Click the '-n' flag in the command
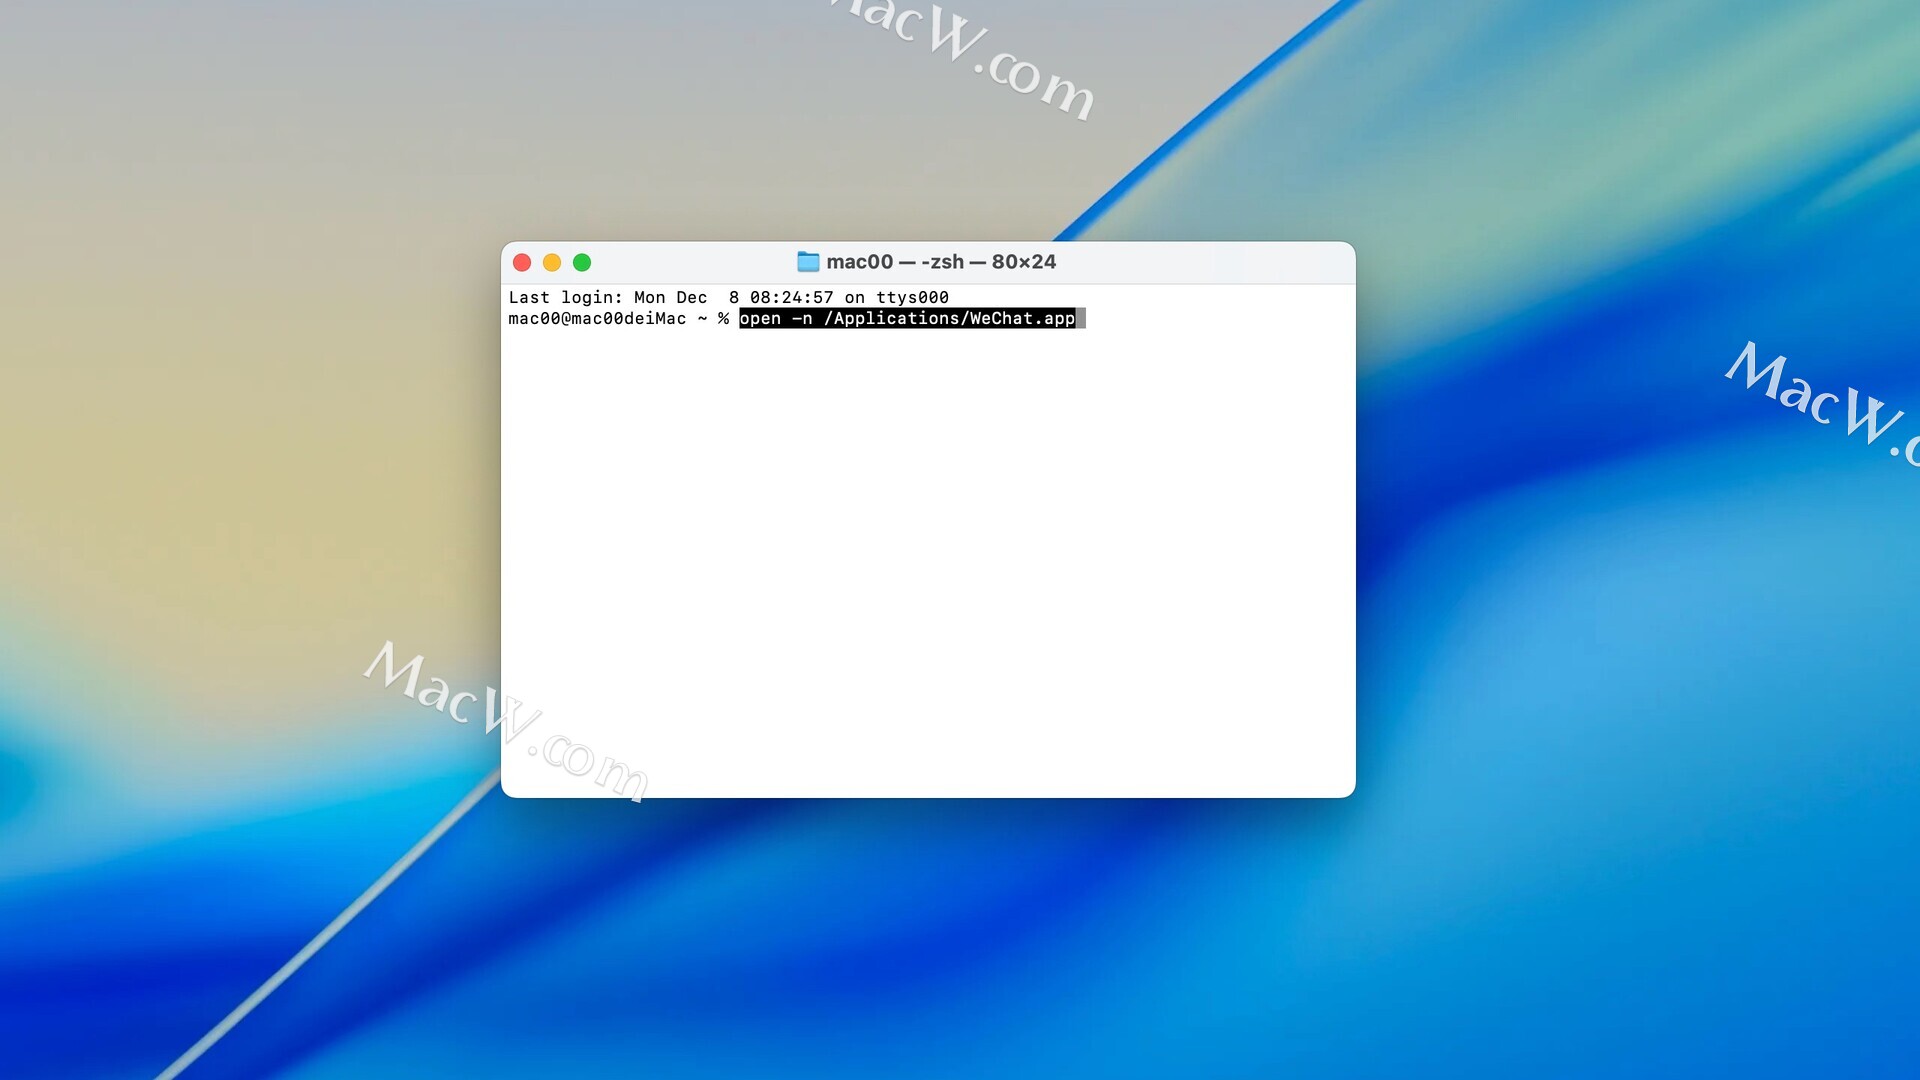Image resolution: width=1920 pixels, height=1080 pixels. point(802,318)
